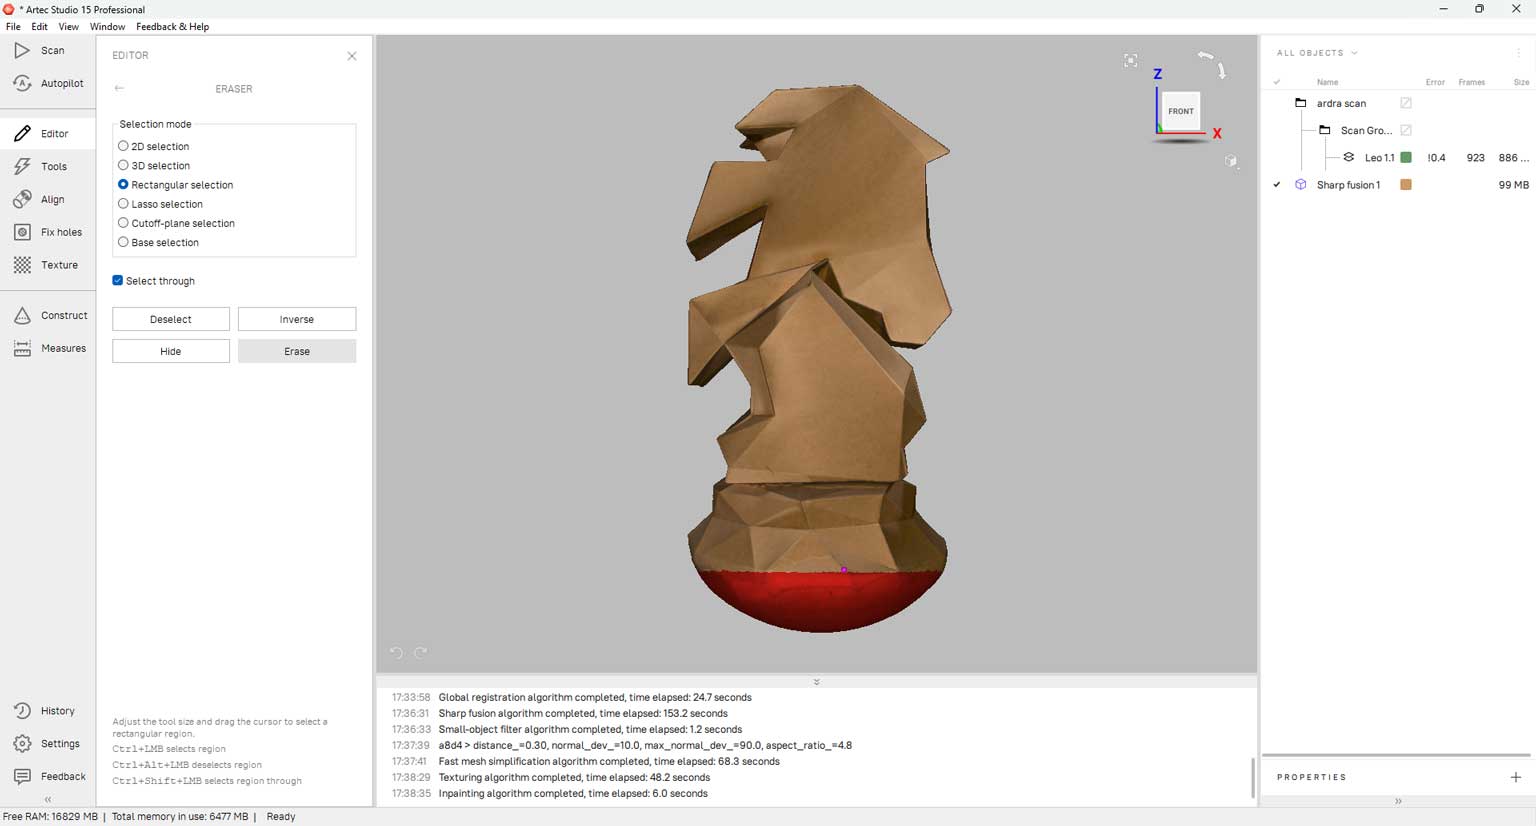1536x826 pixels.
Task: Sort objects by the Frames column header
Action: coord(1471,82)
